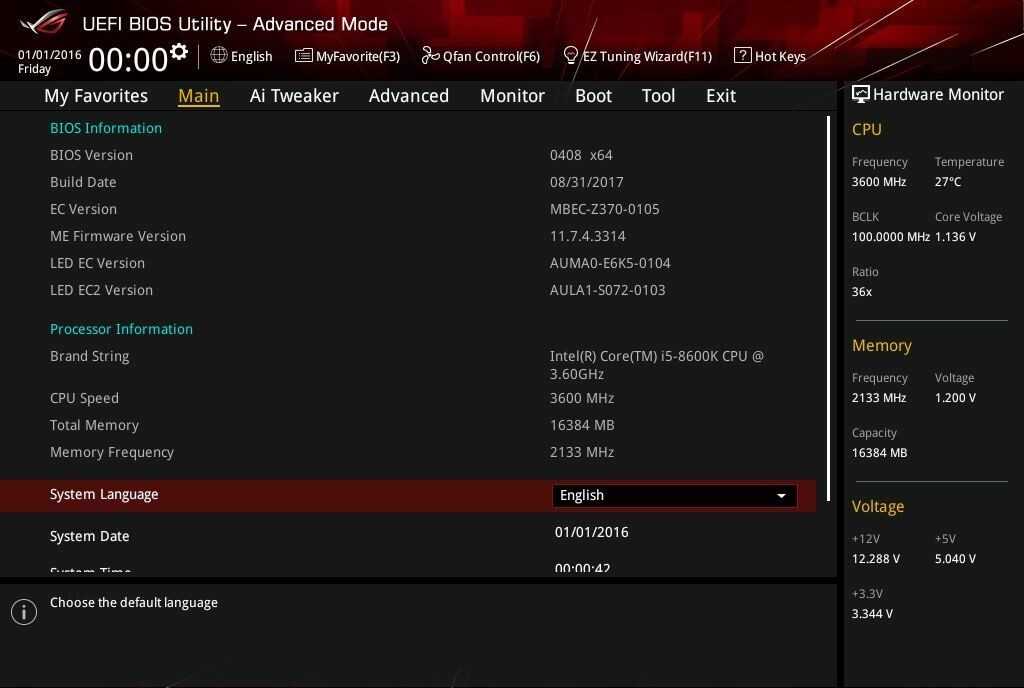Select the Exit menu
Image resolution: width=1024 pixels, height=688 pixels.
tap(720, 96)
